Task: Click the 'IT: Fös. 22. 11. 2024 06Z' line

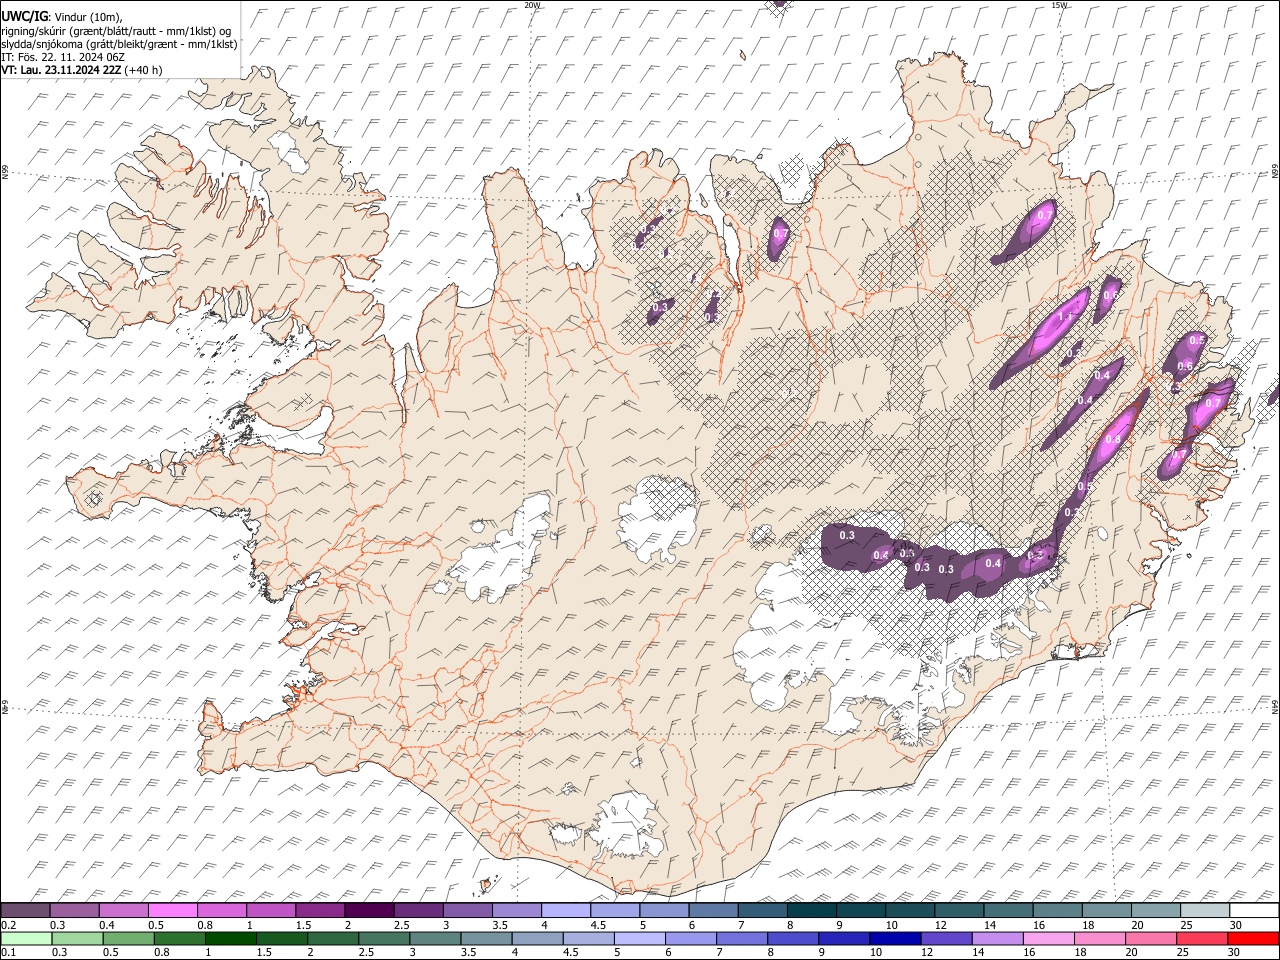Action: [x=63, y=57]
